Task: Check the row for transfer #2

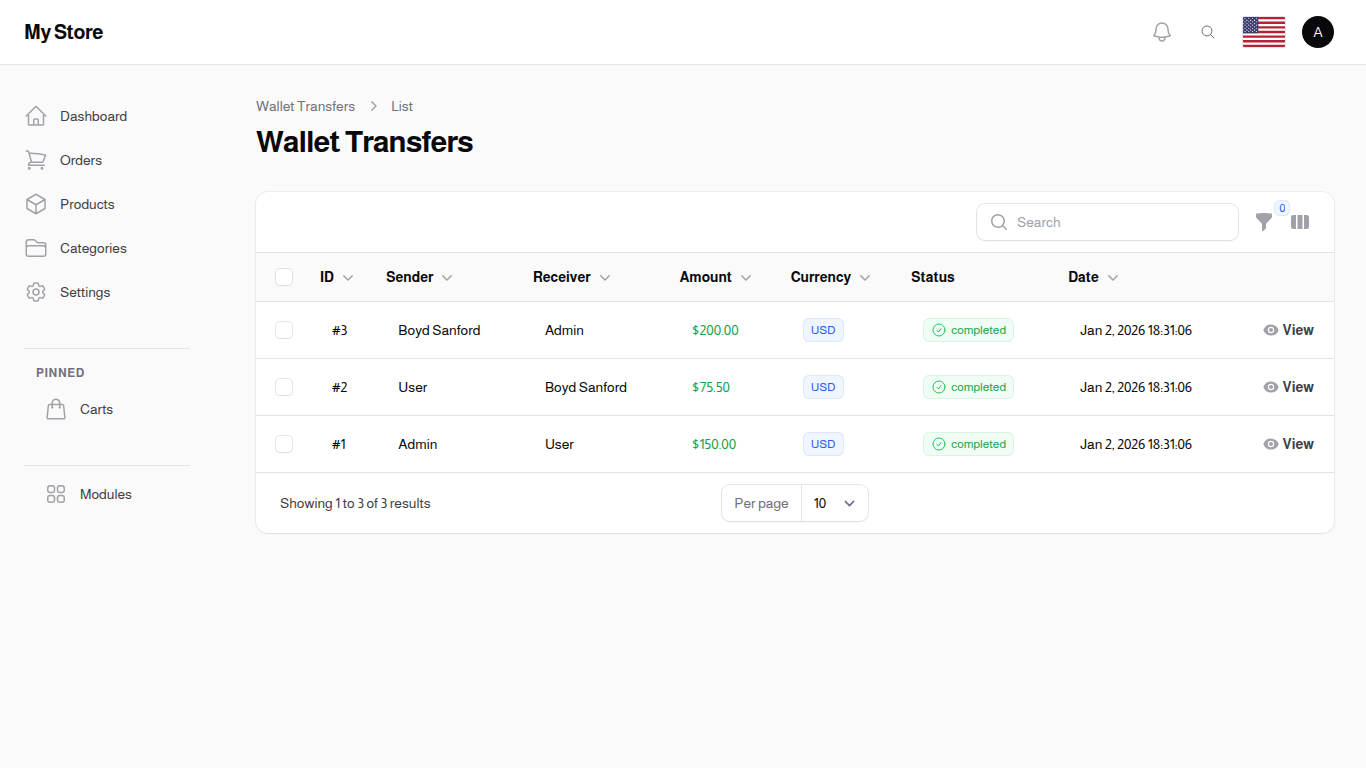Action: [x=284, y=387]
